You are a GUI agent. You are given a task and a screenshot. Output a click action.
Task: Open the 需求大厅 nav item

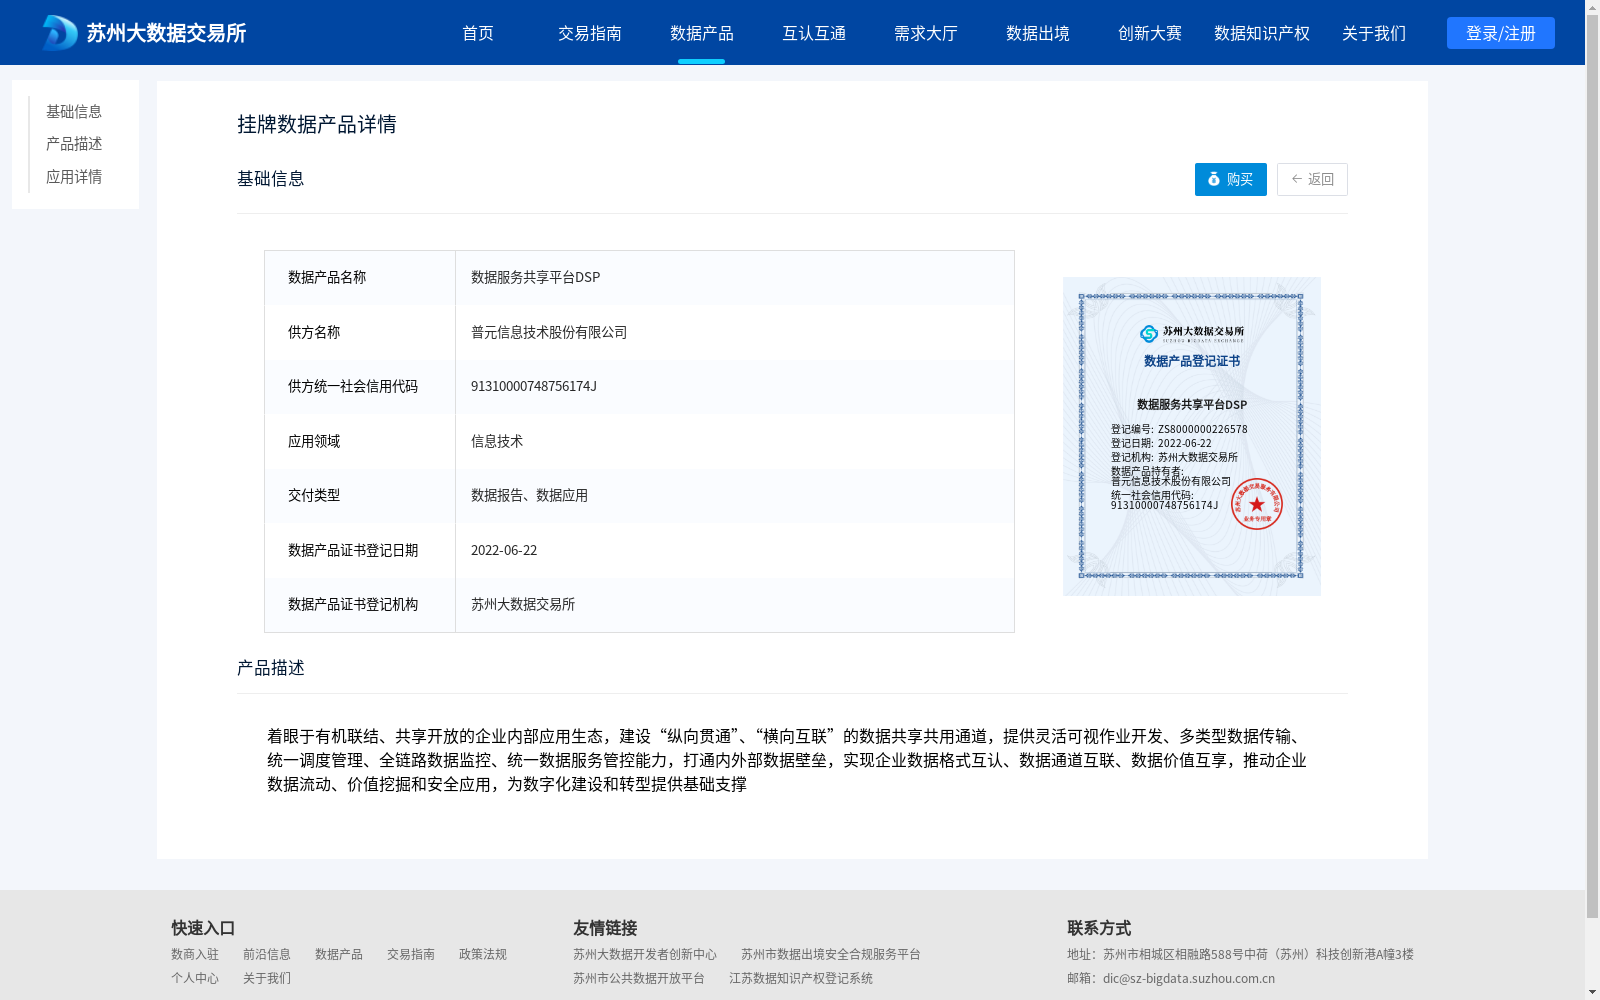point(926,33)
